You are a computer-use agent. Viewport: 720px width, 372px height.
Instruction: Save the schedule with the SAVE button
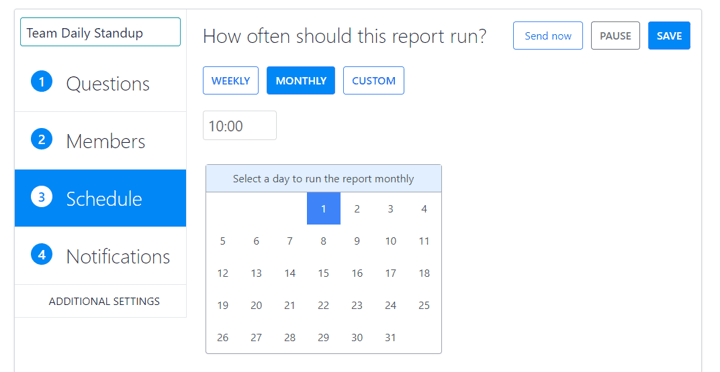coord(669,36)
